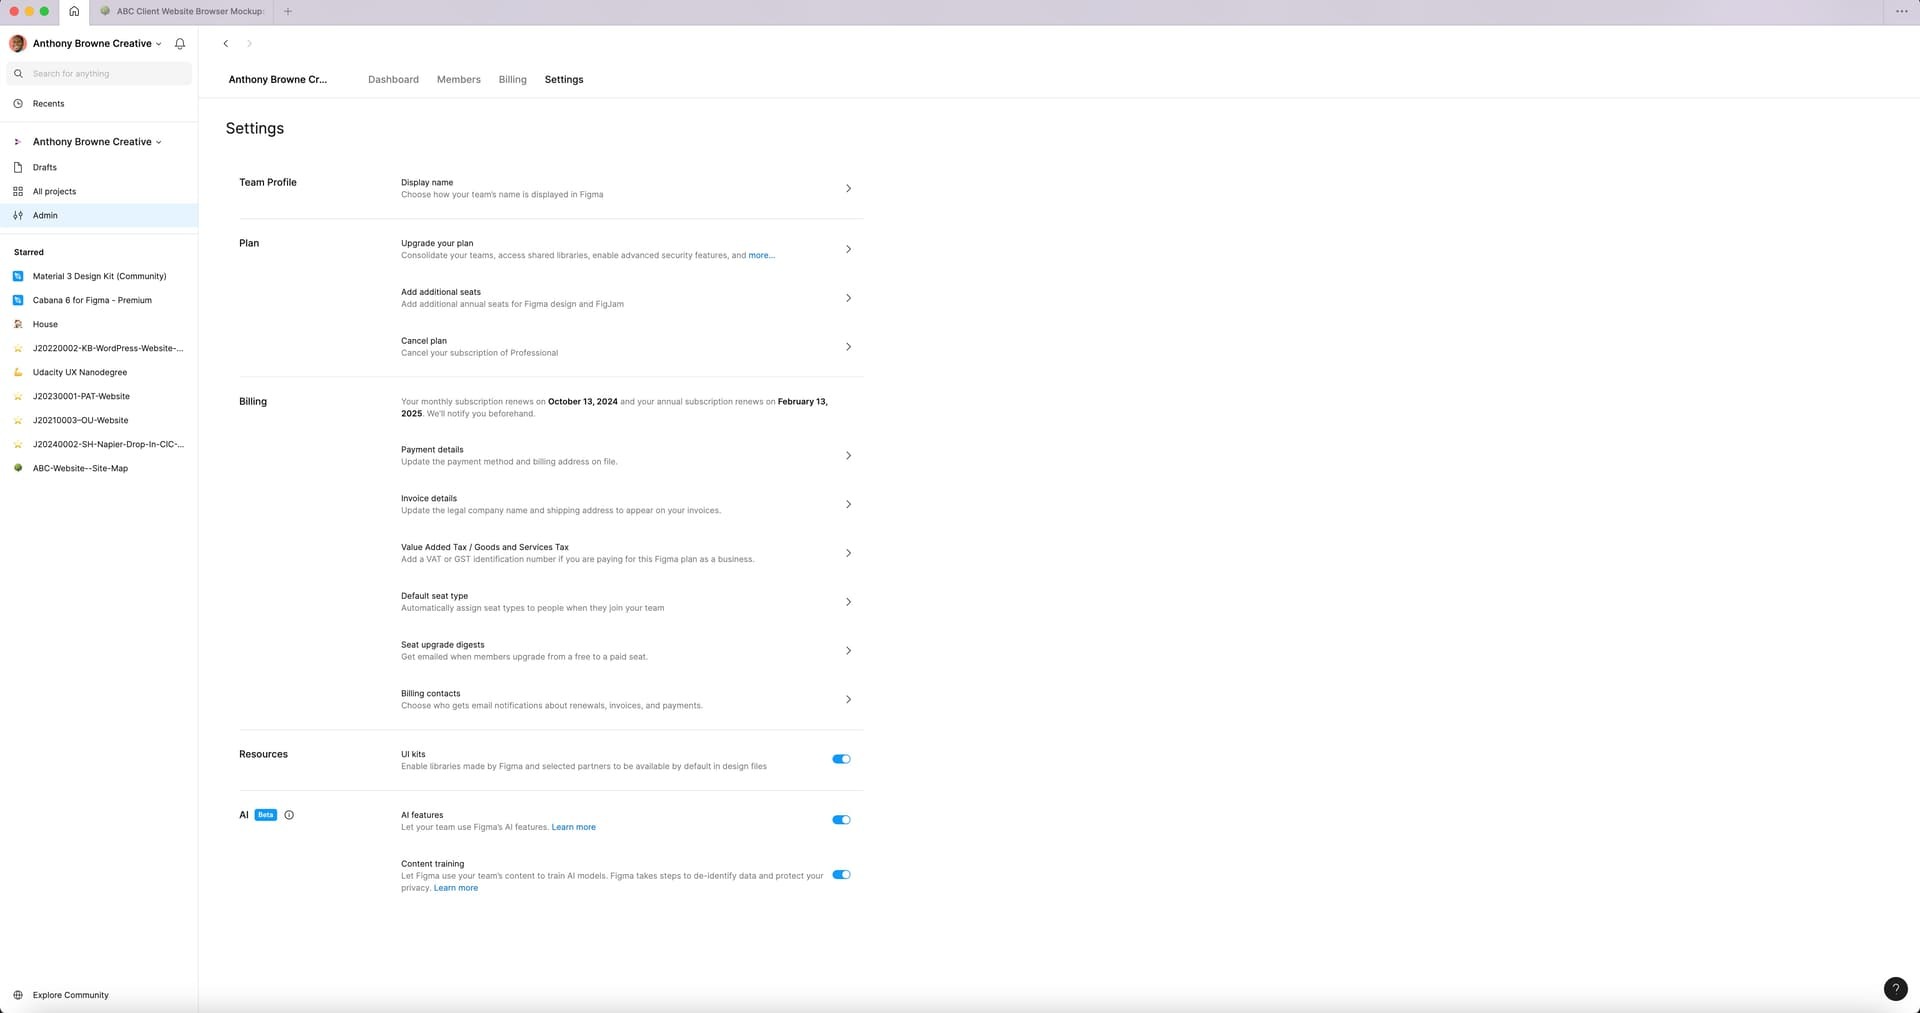
Task: Click the Beta badge next to AI
Action: (265, 815)
